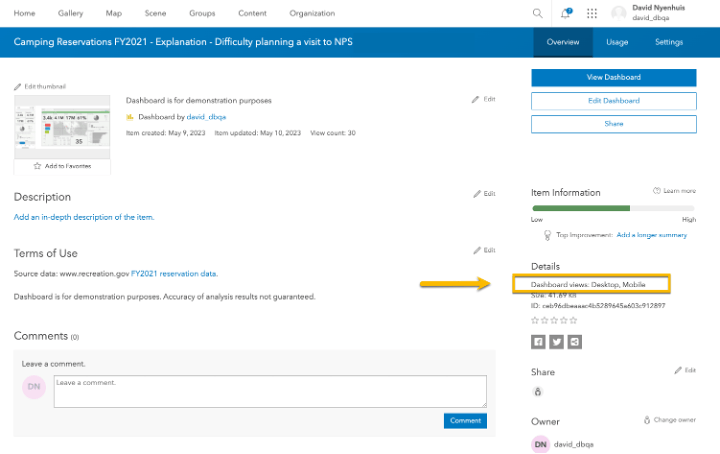
Task: Switch to the Settings tab
Action: pos(669,42)
